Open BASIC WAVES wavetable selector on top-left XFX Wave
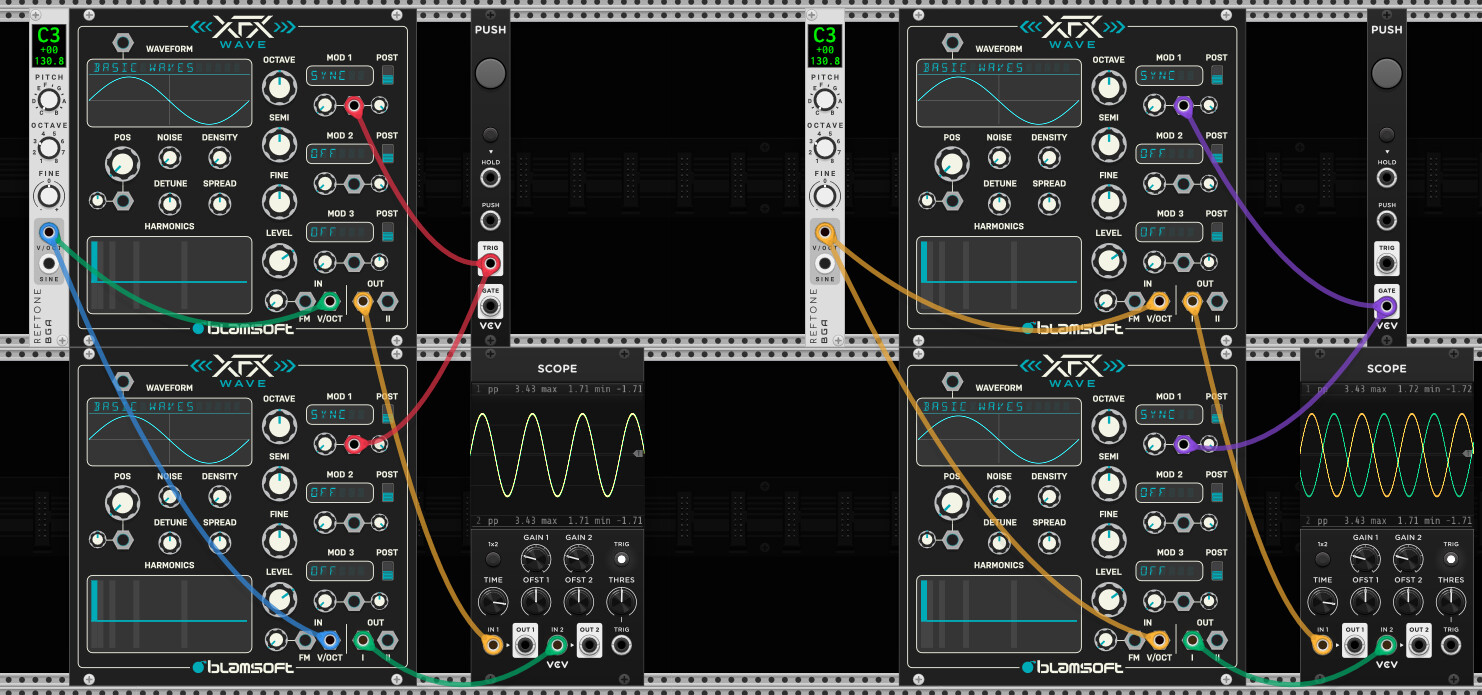The height and width of the screenshot is (695, 1482). [x=169, y=68]
